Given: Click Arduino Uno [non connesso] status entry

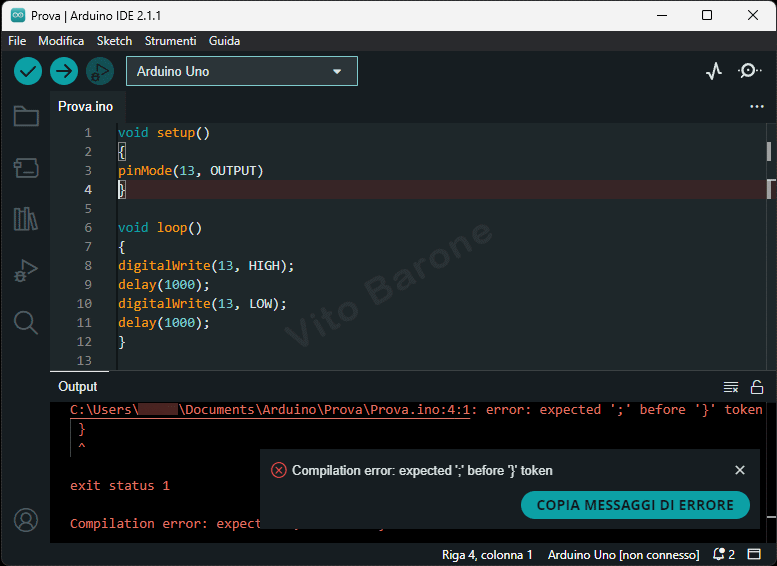Looking at the screenshot, I should coord(623,555).
